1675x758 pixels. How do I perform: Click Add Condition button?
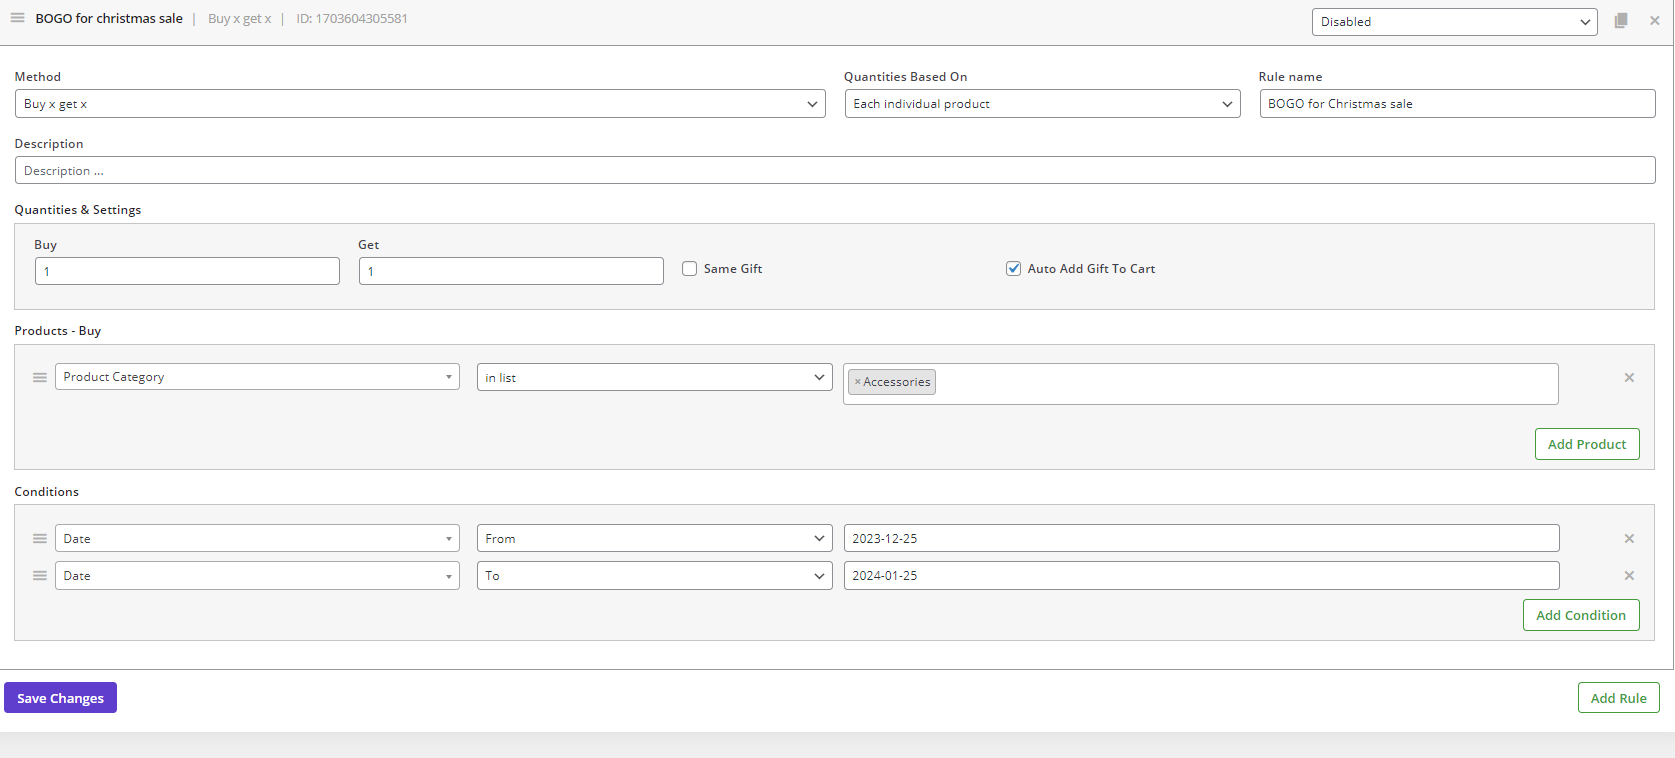tap(1581, 615)
